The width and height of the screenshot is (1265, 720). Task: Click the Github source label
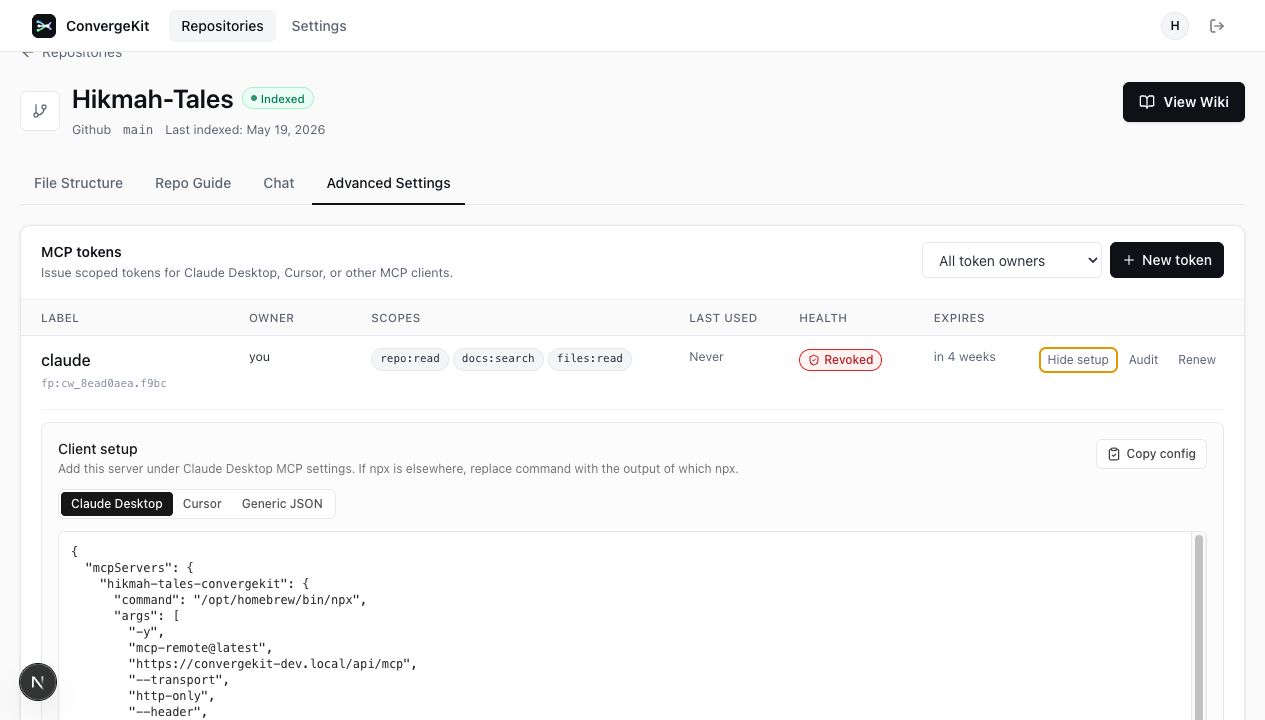[92, 130]
